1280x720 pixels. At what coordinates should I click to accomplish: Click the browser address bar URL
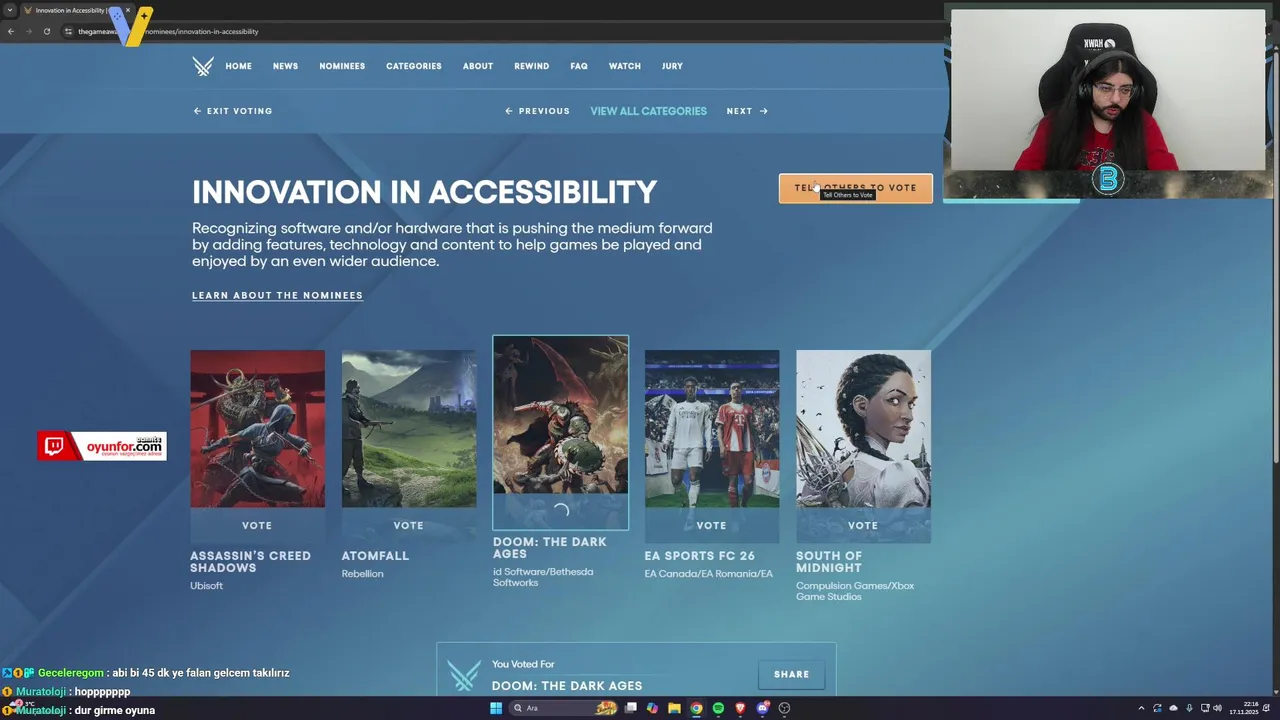pos(168,31)
